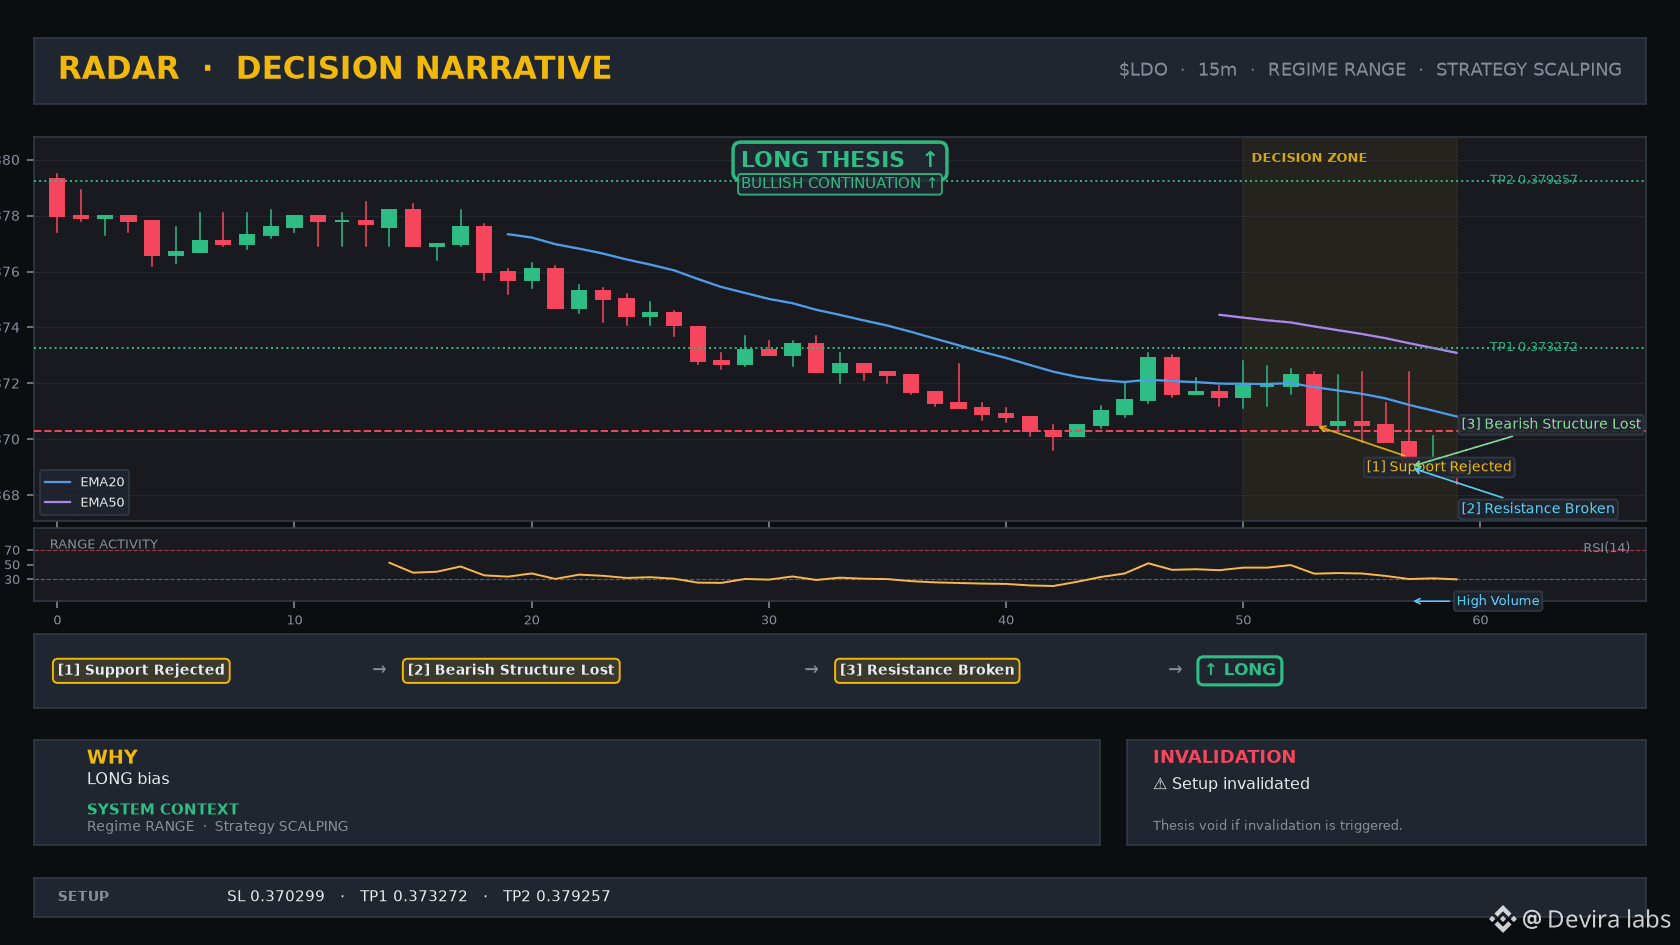
Task: Click the EMA50 purple legend swatch
Action: pyautogui.click(x=58, y=503)
